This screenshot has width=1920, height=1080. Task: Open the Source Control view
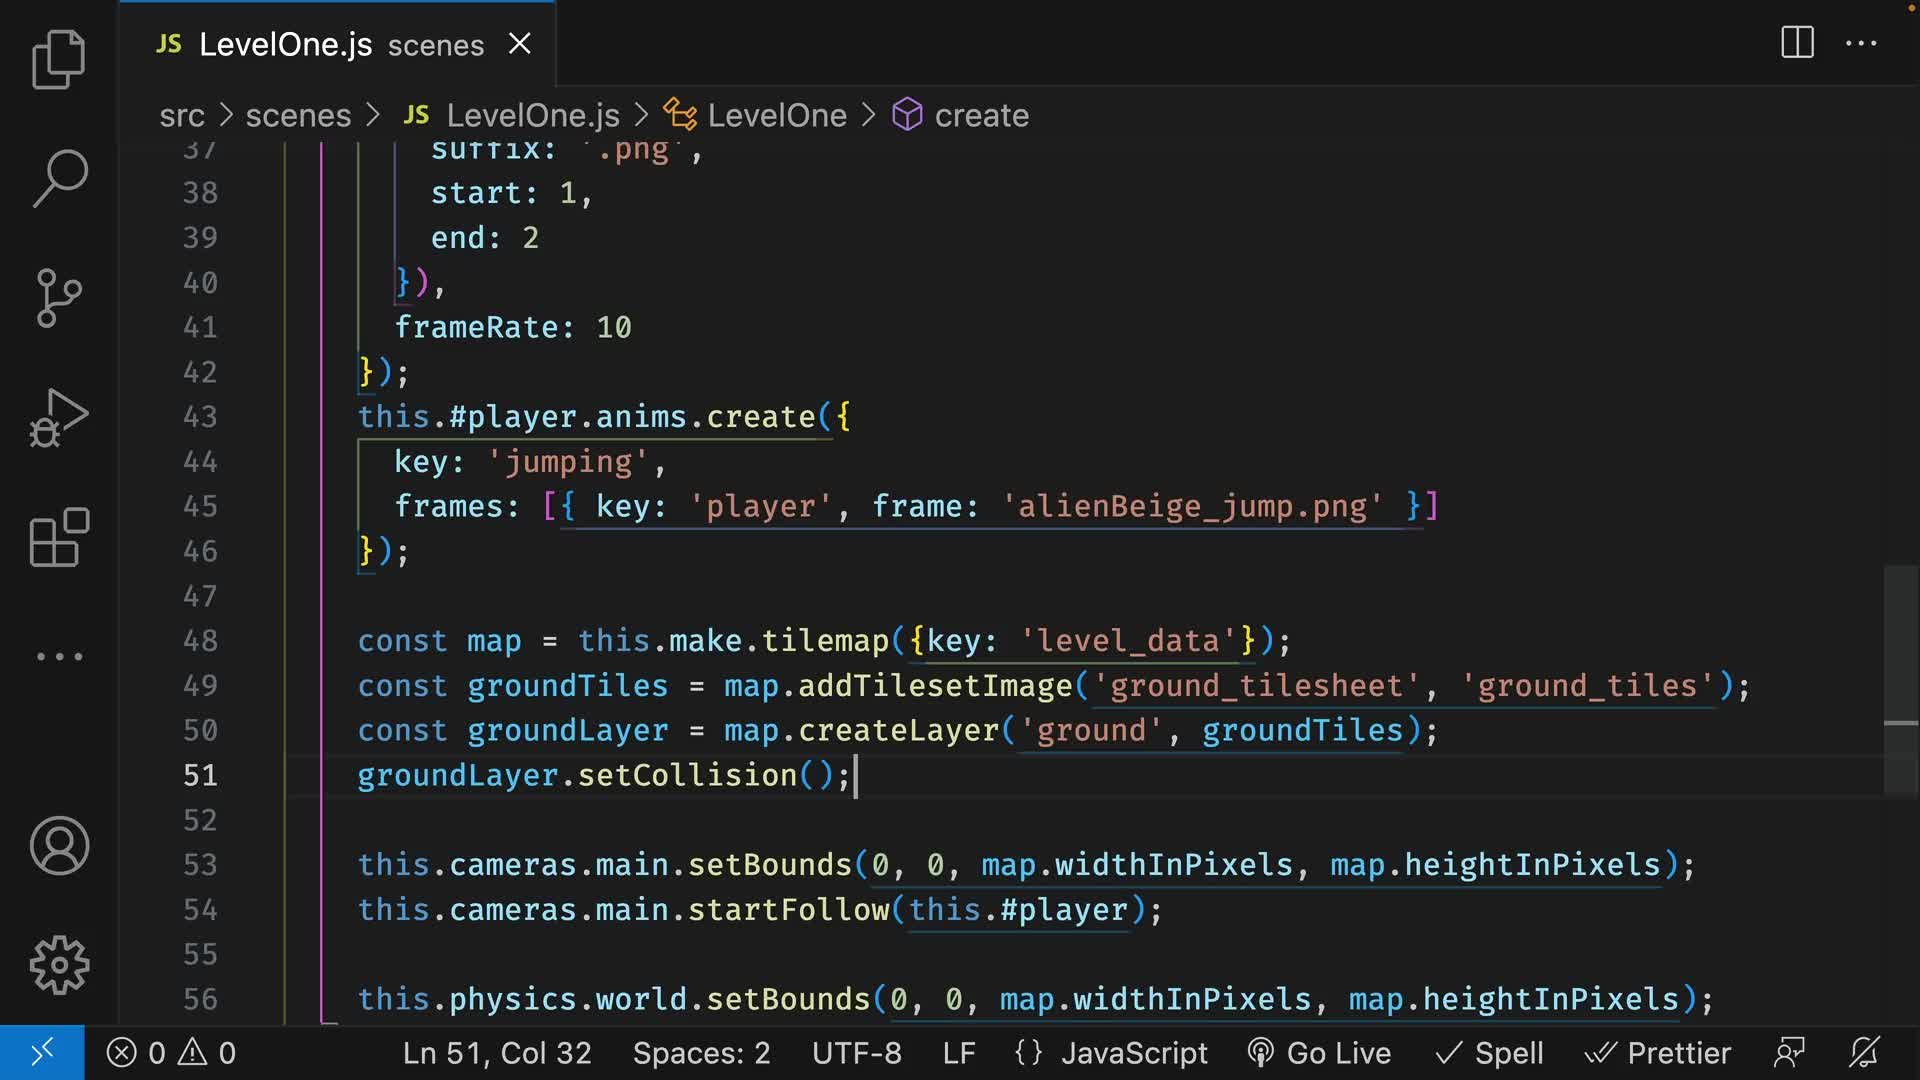[x=59, y=298]
